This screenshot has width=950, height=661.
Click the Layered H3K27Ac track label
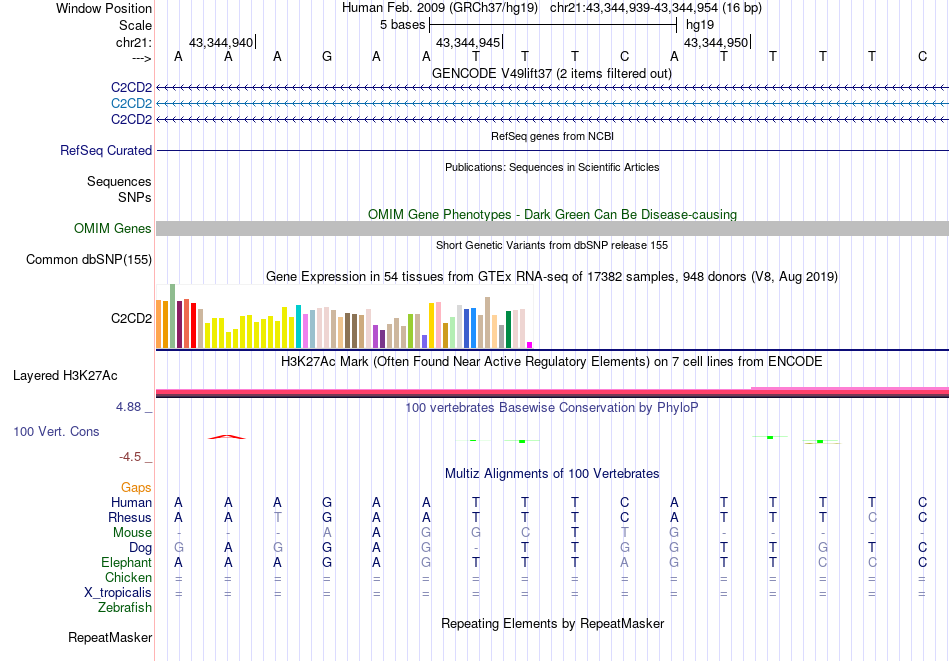65,376
